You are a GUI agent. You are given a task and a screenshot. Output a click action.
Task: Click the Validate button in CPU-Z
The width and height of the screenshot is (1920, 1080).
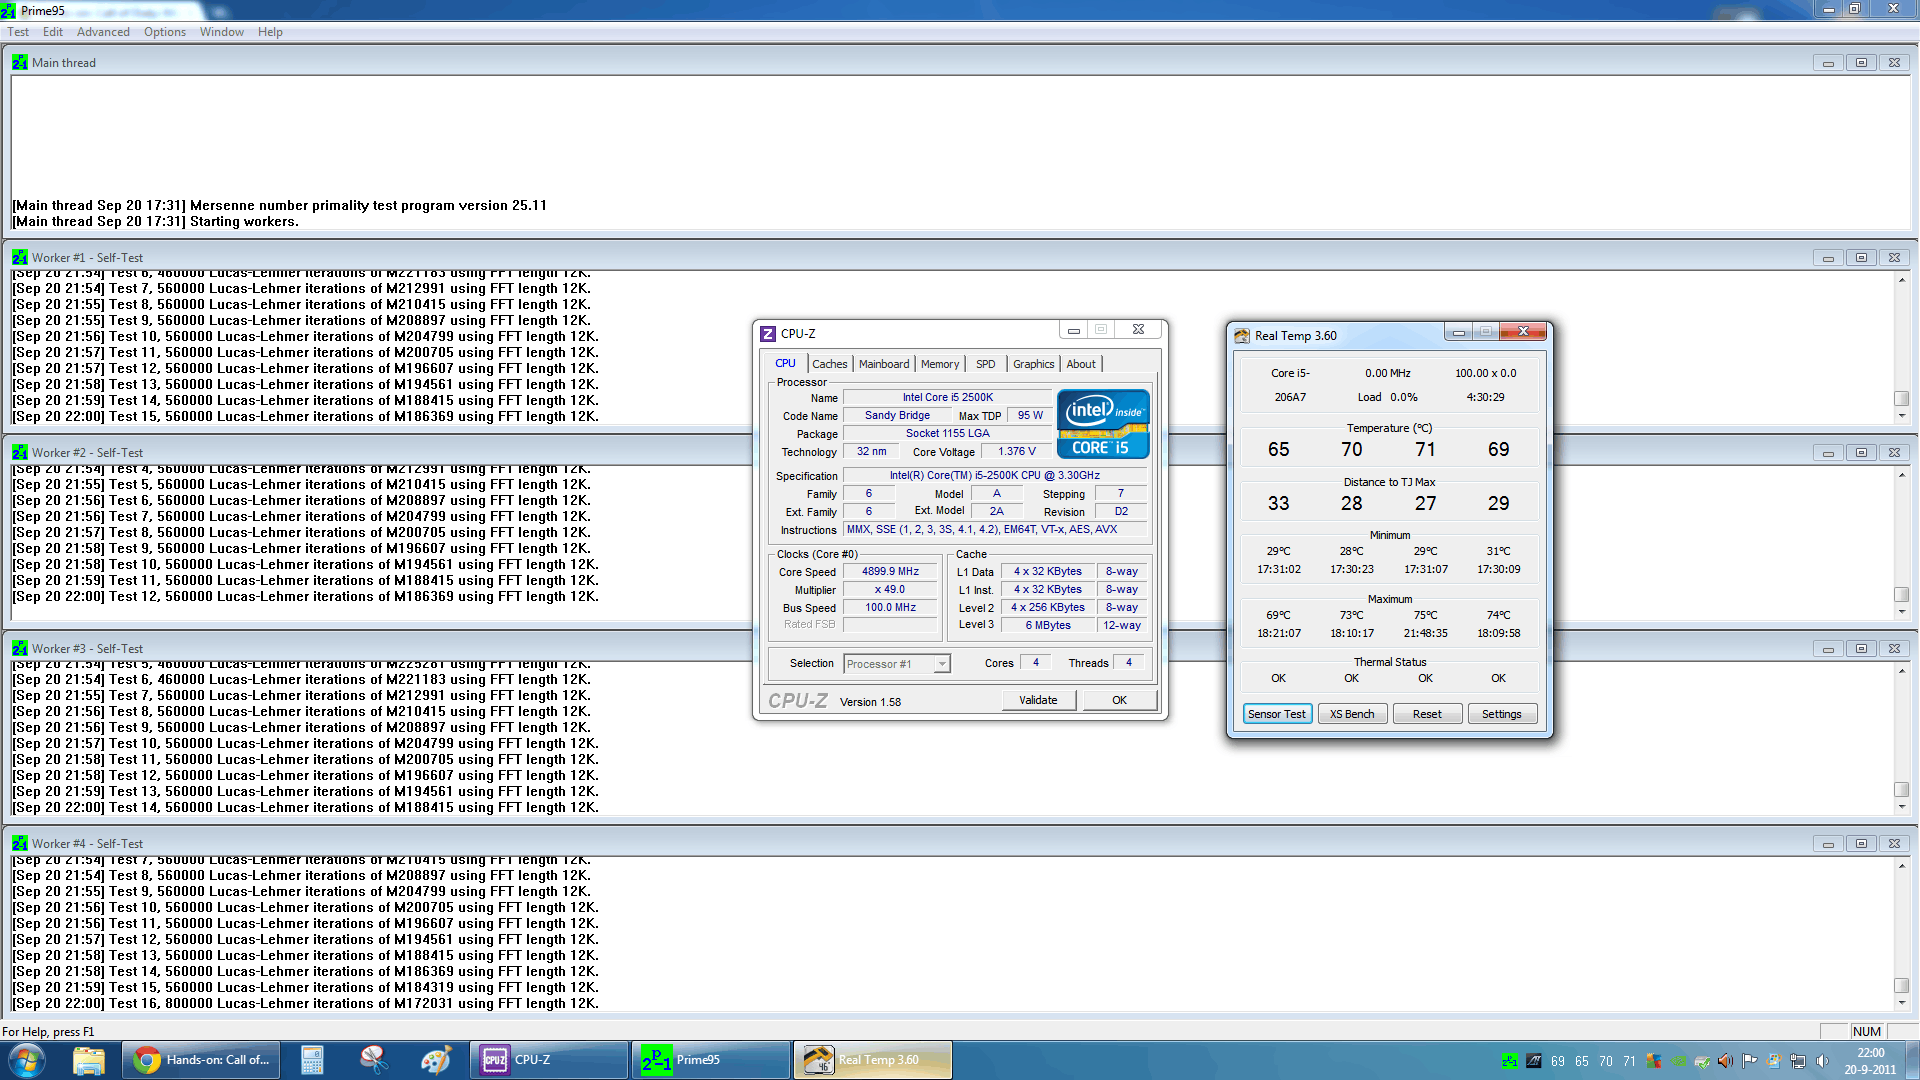click(x=1038, y=700)
